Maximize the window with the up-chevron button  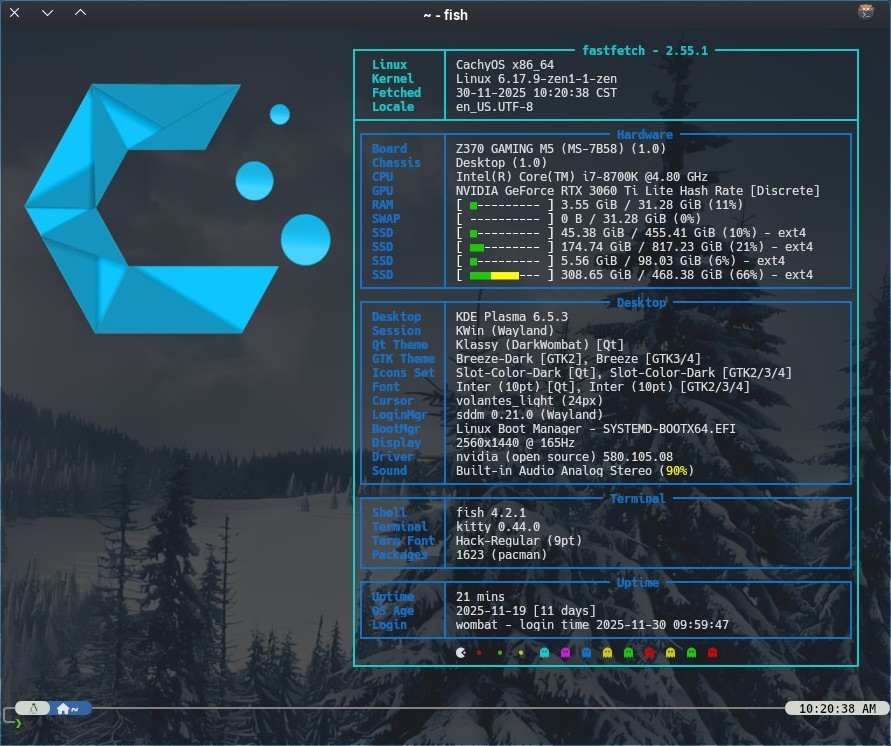80,13
